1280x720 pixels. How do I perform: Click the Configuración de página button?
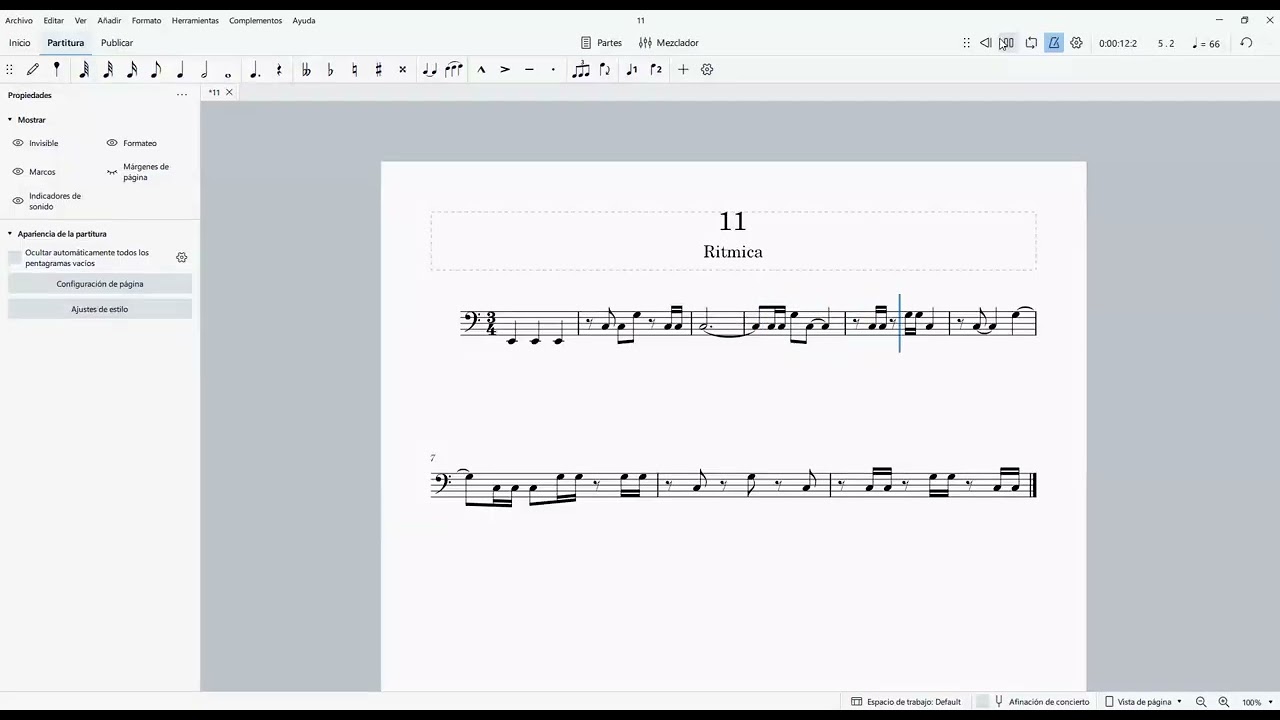tap(100, 284)
